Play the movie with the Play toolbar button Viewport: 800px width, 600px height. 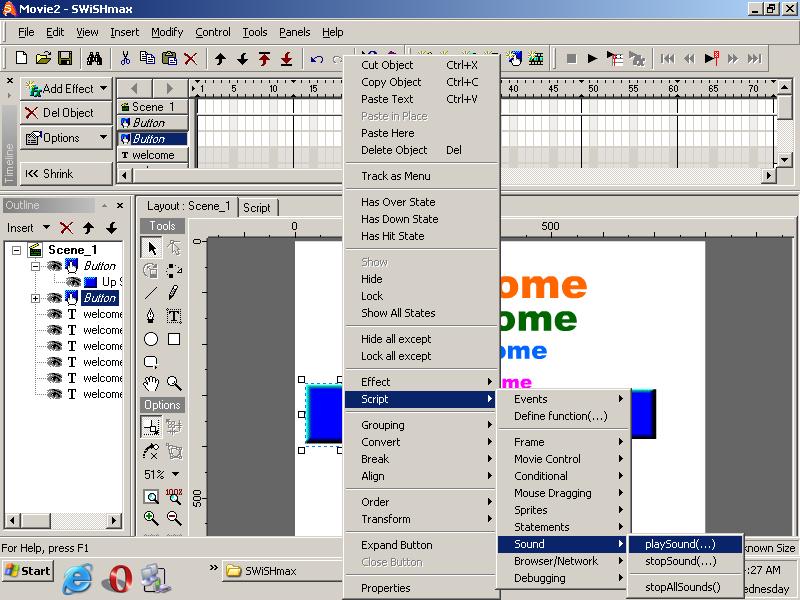click(x=592, y=59)
